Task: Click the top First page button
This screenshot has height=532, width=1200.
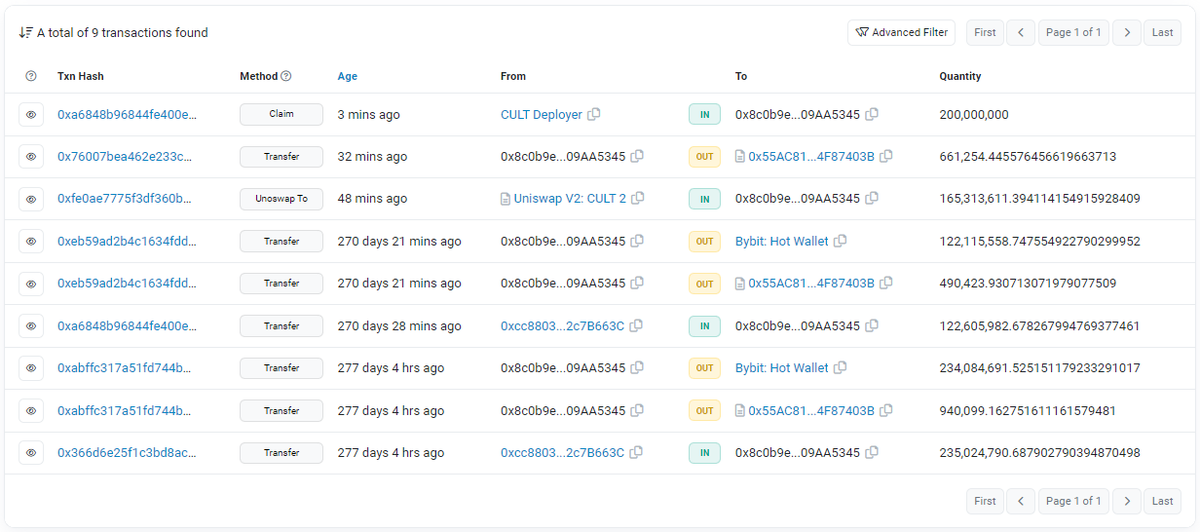Action: pos(985,32)
